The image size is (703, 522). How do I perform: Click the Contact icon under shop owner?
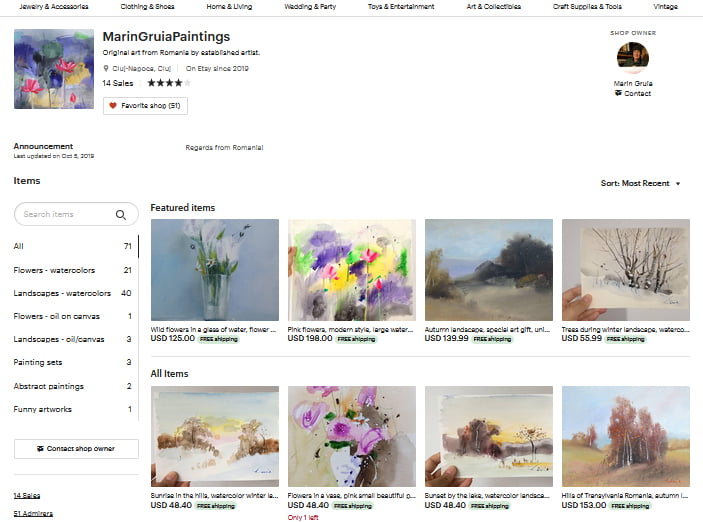[x=618, y=93]
